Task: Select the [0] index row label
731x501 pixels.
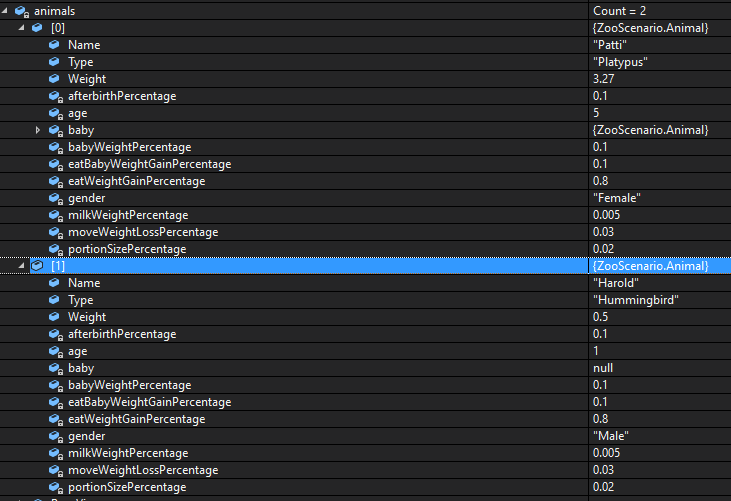Action: (58, 28)
